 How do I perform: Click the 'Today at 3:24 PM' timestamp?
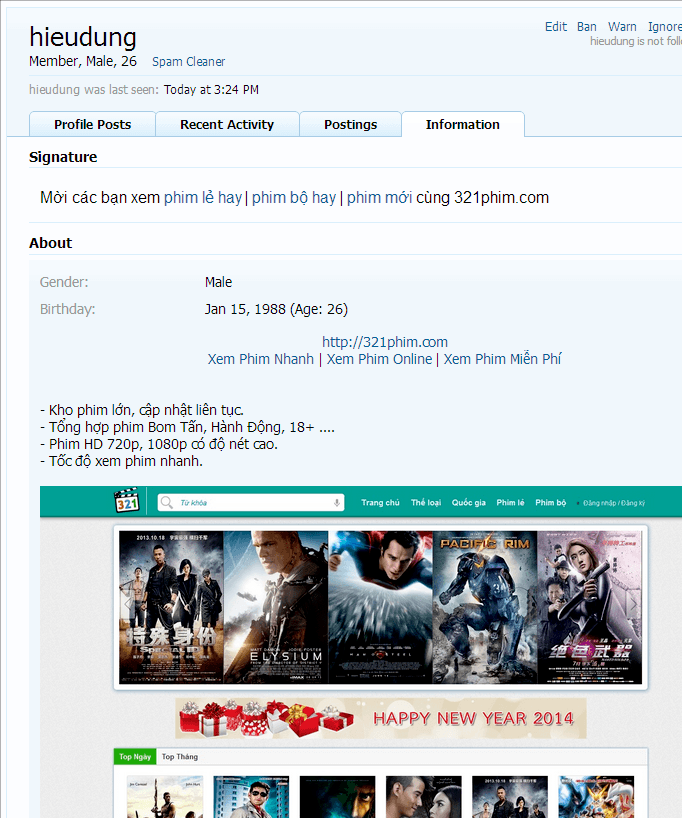pyautogui.click(x=211, y=90)
